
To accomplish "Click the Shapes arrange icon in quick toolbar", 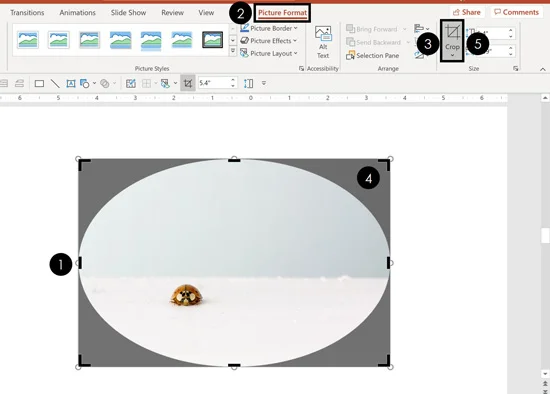I will click(85, 84).
